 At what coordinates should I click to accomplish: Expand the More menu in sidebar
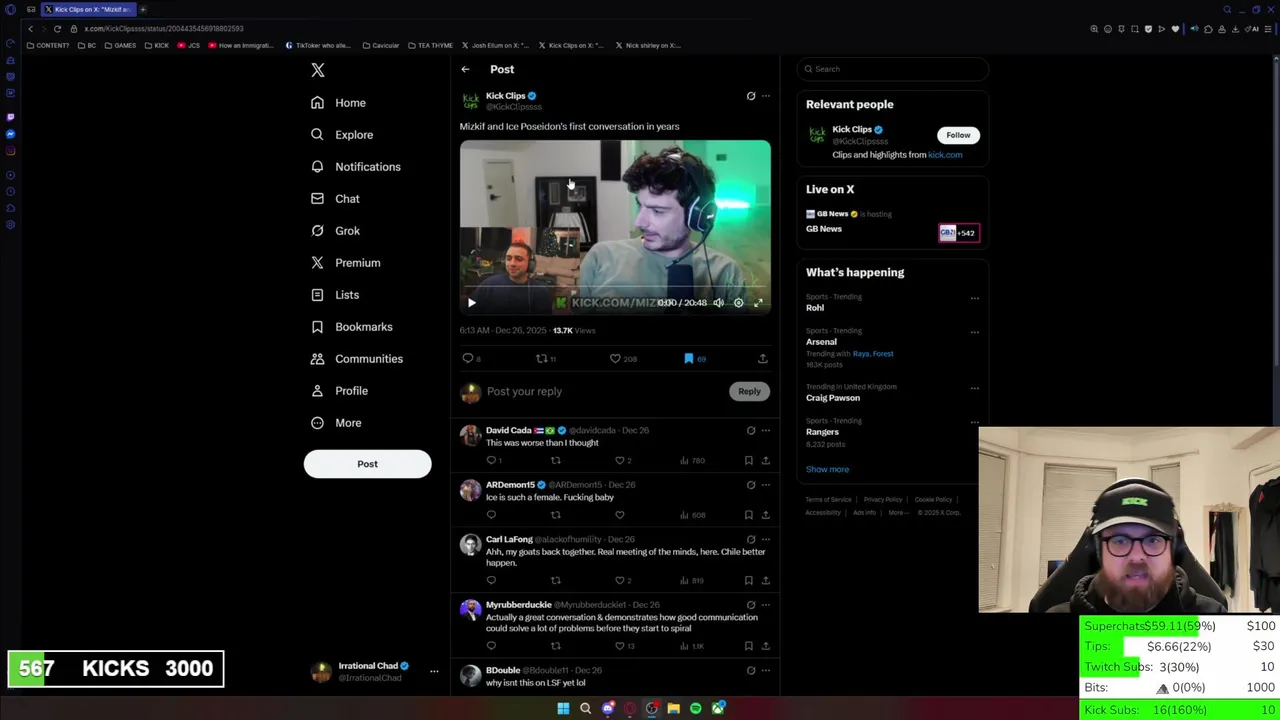(x=335, y=423)
